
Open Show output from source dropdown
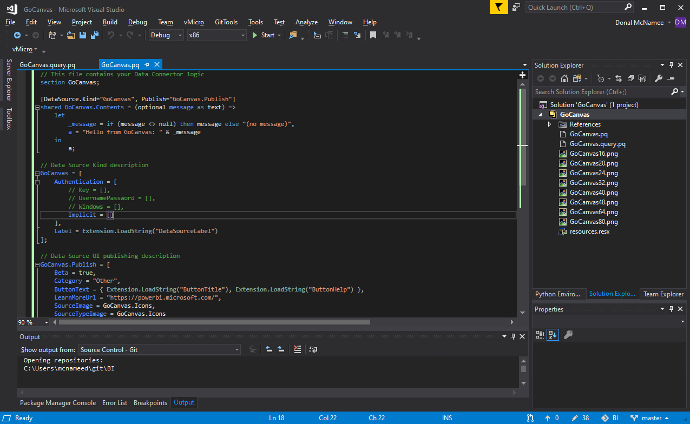[160, 350]
